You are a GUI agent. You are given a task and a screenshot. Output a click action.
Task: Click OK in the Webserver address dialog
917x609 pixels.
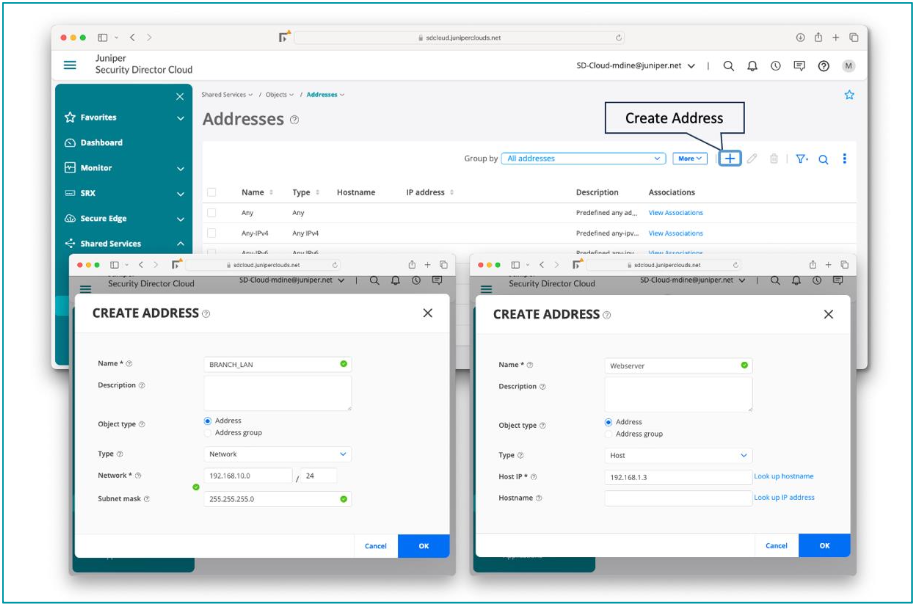click(x=824, y=546)
